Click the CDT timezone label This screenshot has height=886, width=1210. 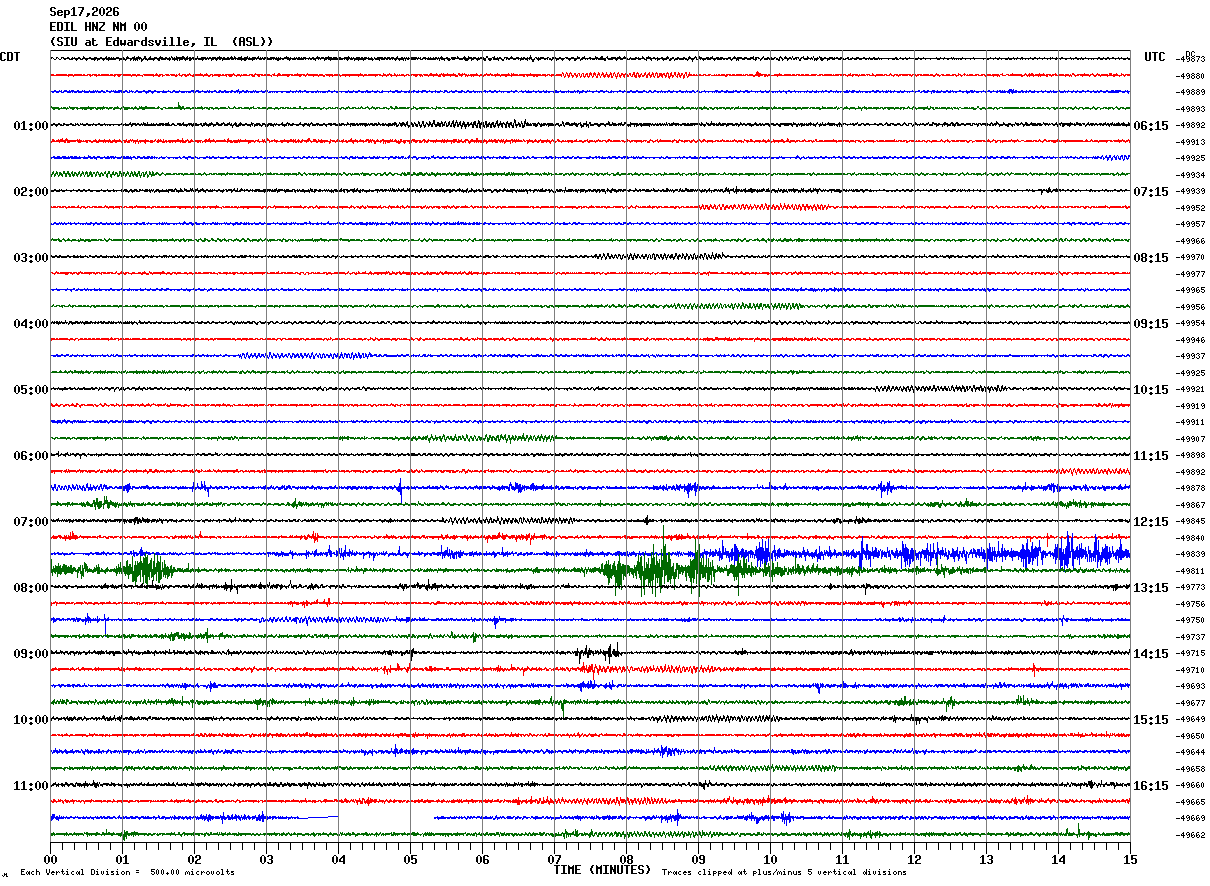[x=10, y=57]
